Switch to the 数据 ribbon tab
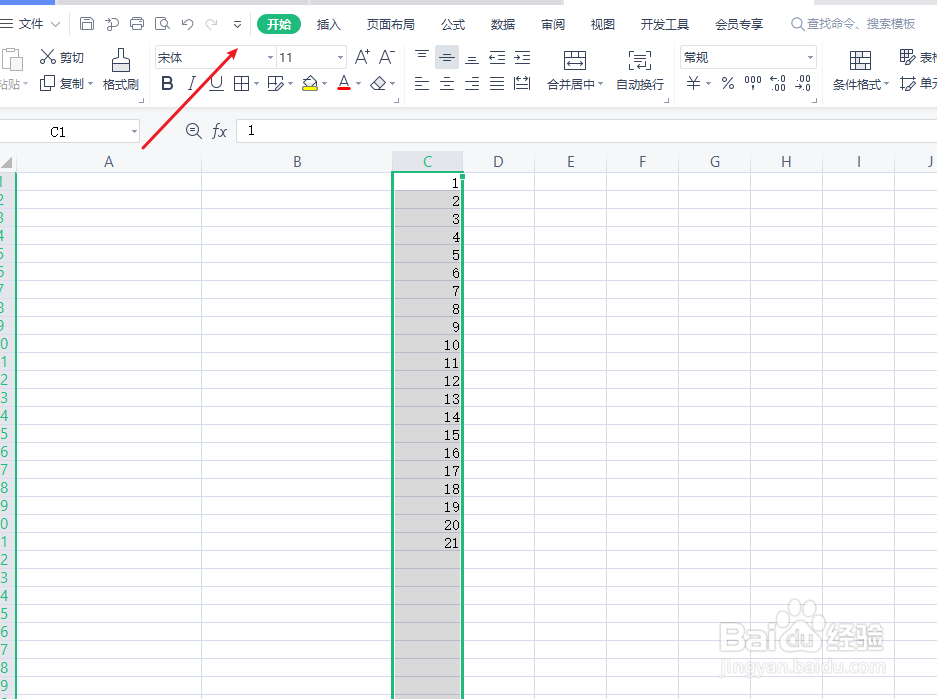937x699 pixels. (x=502, y=24)
